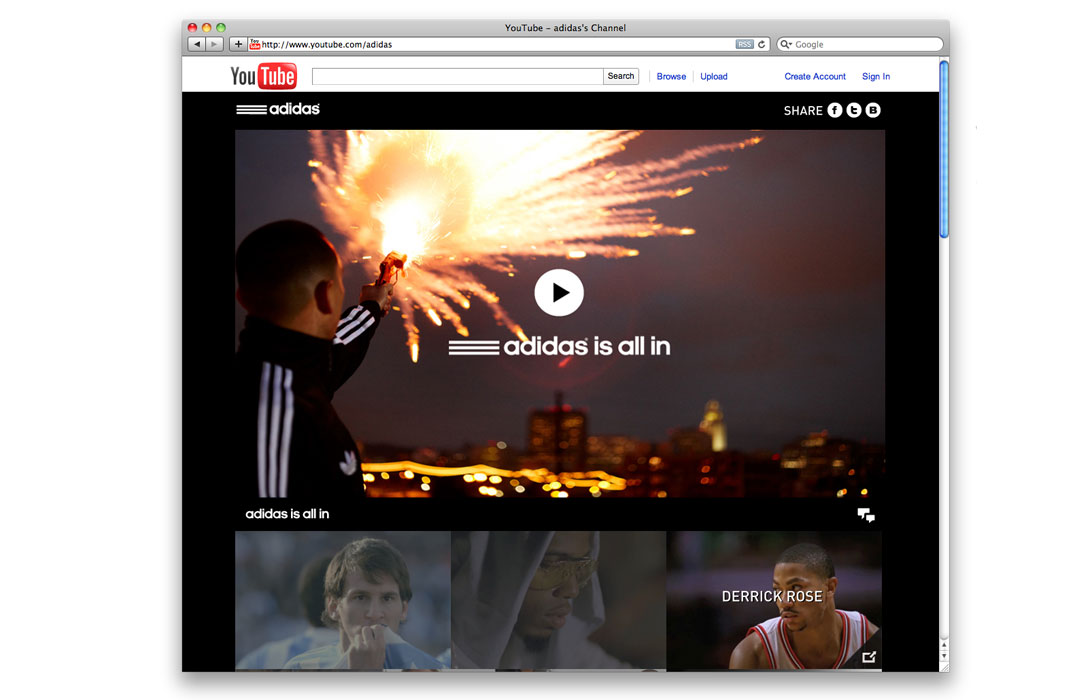Click the Create Account link
Screen dimensions: 1082x700
(815, 77)
